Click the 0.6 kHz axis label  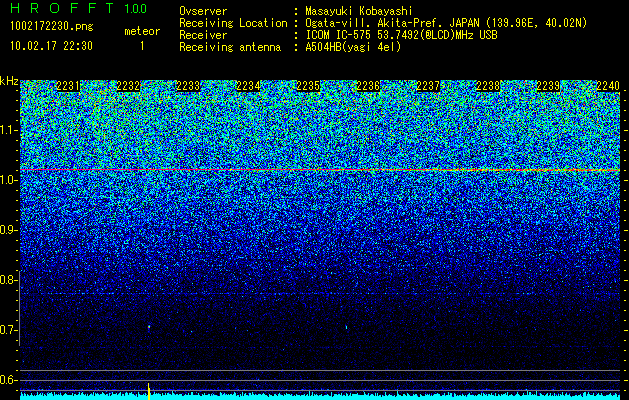coord(8,380)
